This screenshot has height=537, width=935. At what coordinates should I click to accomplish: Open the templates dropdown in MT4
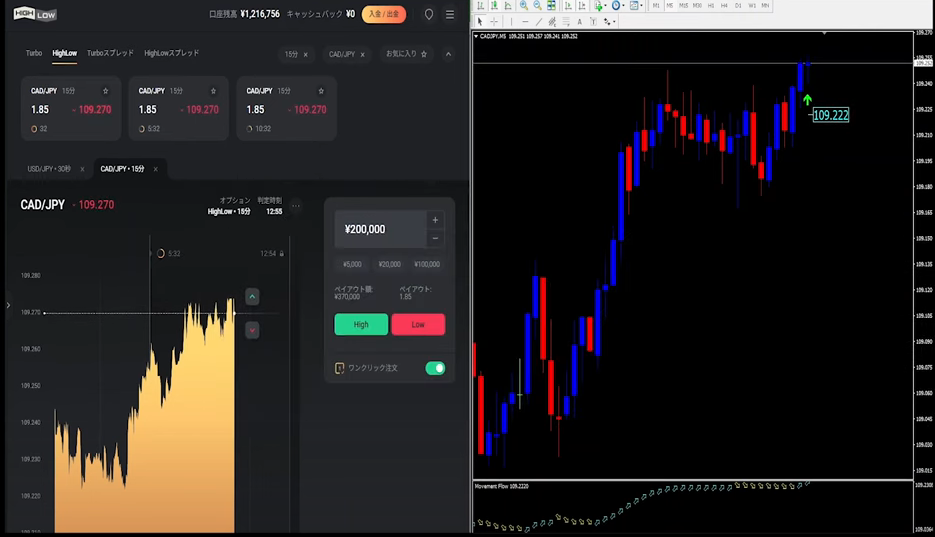(x=636, y=5)
